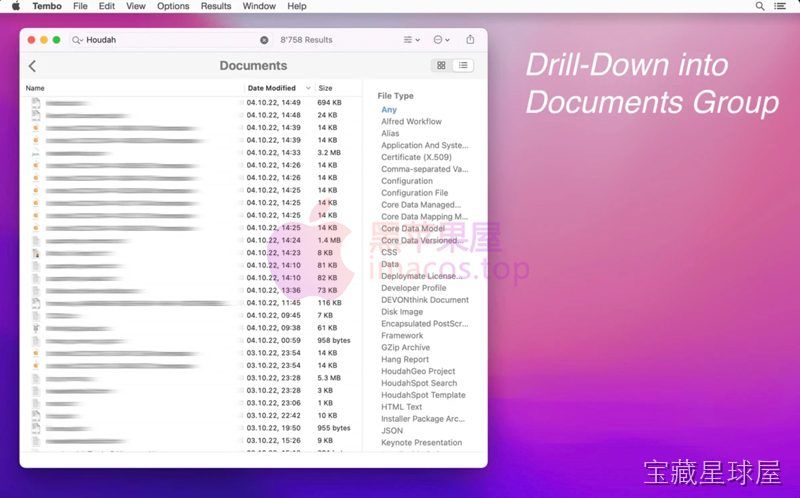Viewport: 800px width, 498px height.
Task: Switch to list view
Action: pos(463,65)
